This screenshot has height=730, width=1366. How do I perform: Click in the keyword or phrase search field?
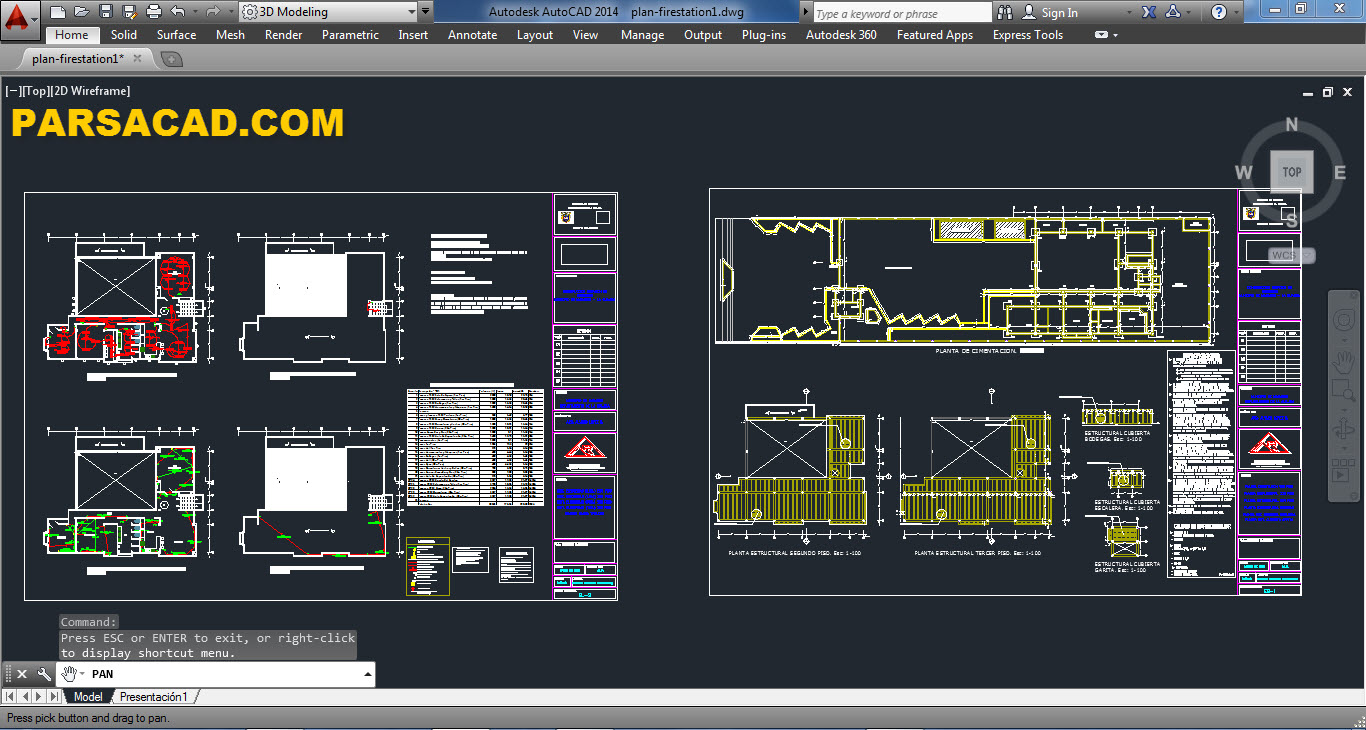(x=901, y=13)
